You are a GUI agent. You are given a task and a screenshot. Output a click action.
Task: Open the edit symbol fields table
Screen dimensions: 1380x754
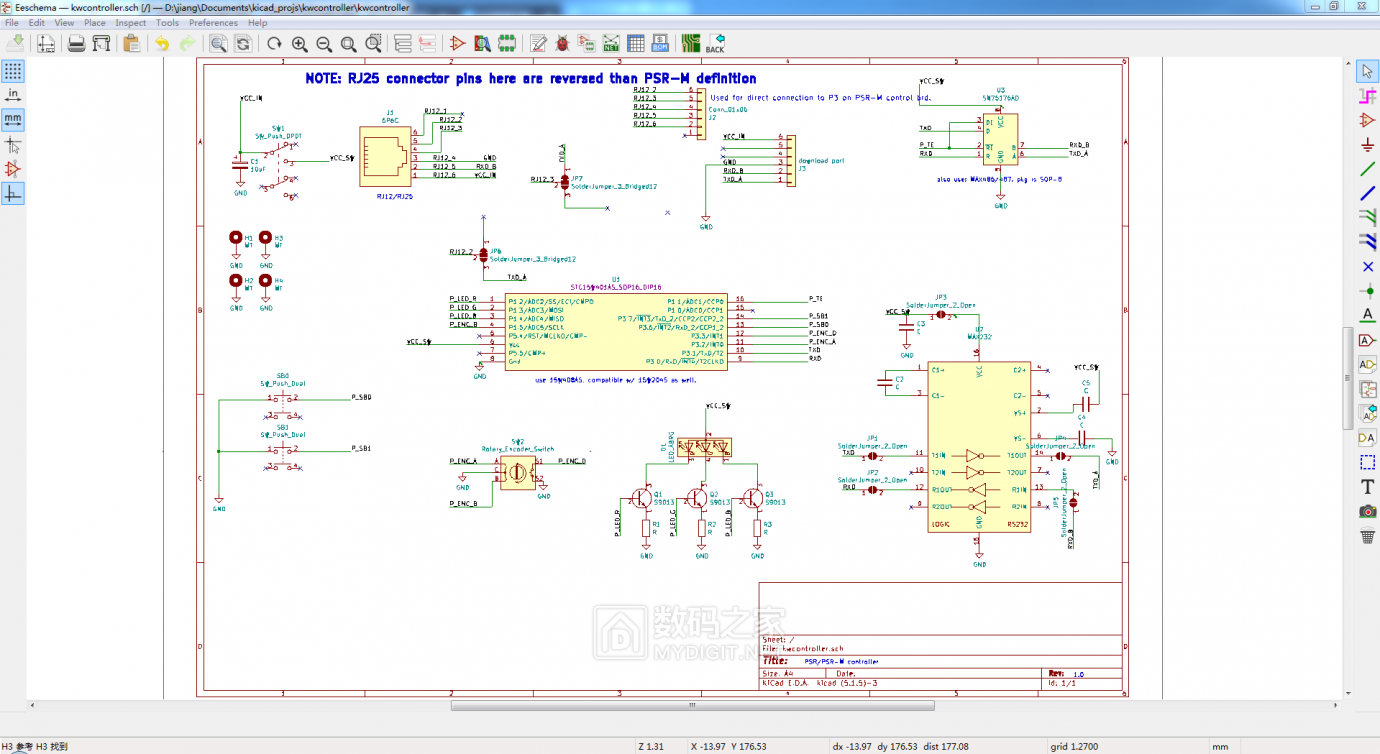[x=636, y=43]
